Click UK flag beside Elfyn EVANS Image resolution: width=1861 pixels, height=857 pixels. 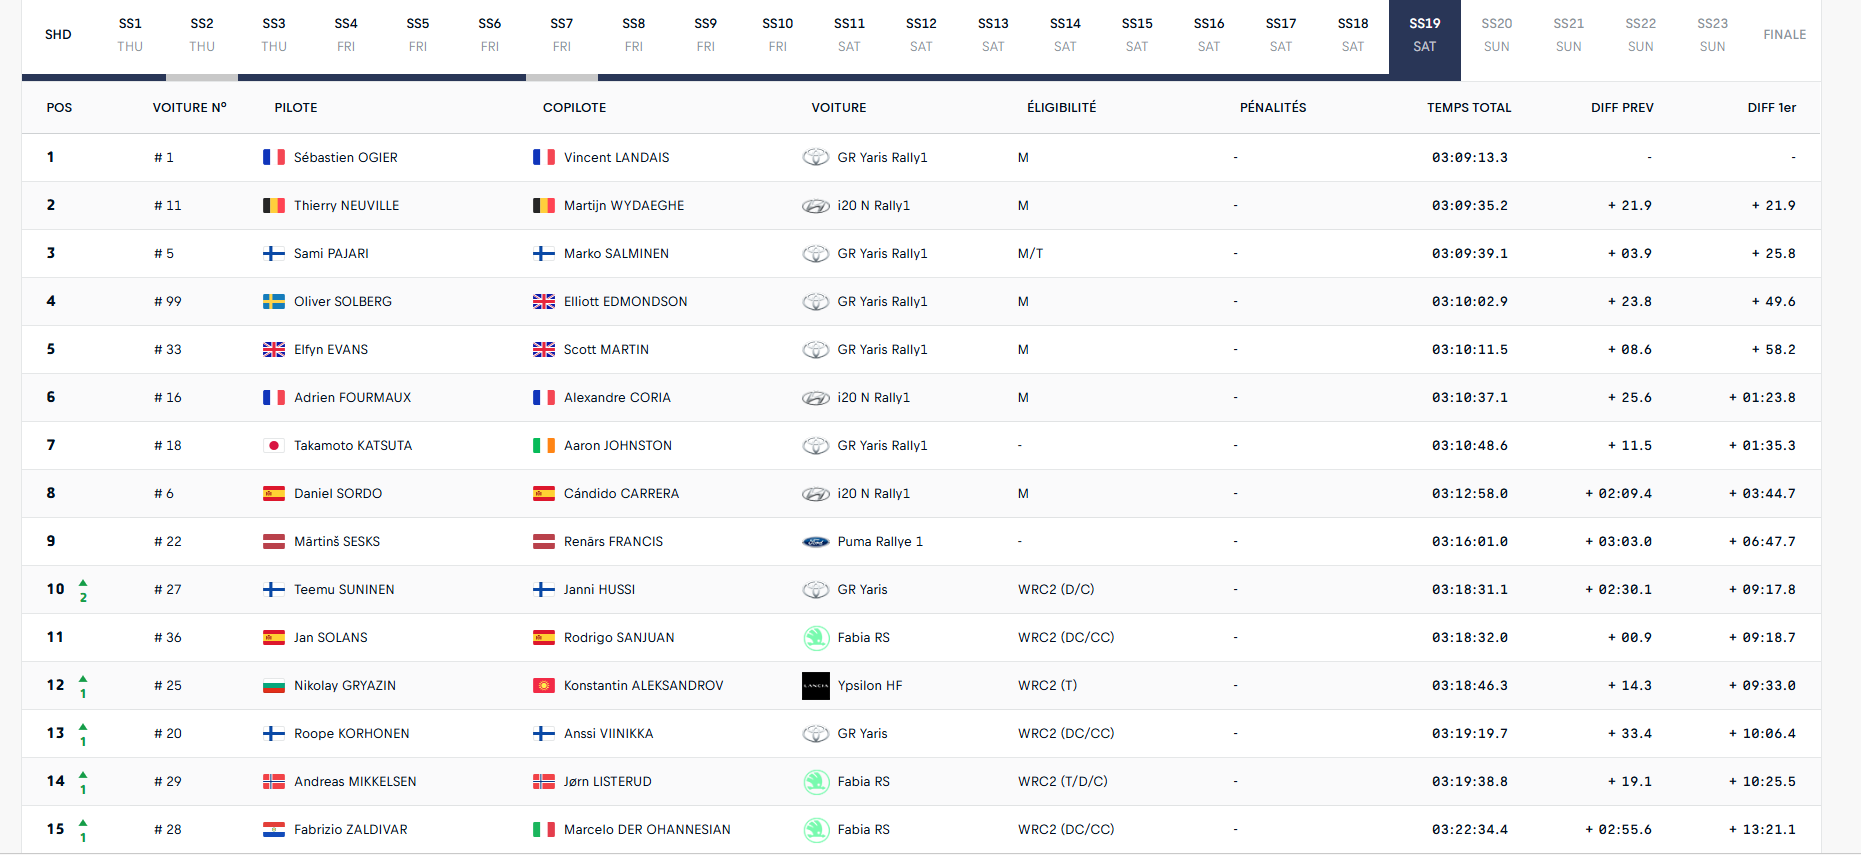pos(274,349)
